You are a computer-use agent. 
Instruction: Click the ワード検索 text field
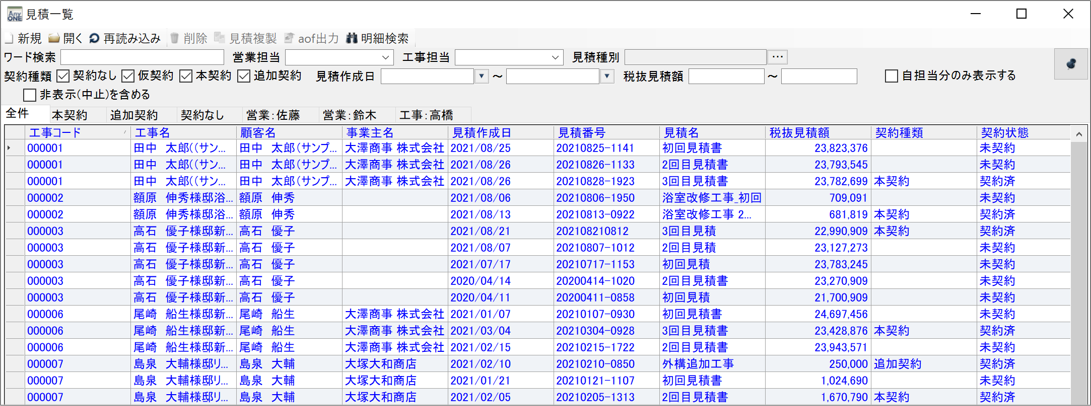[x=142, y=58]
